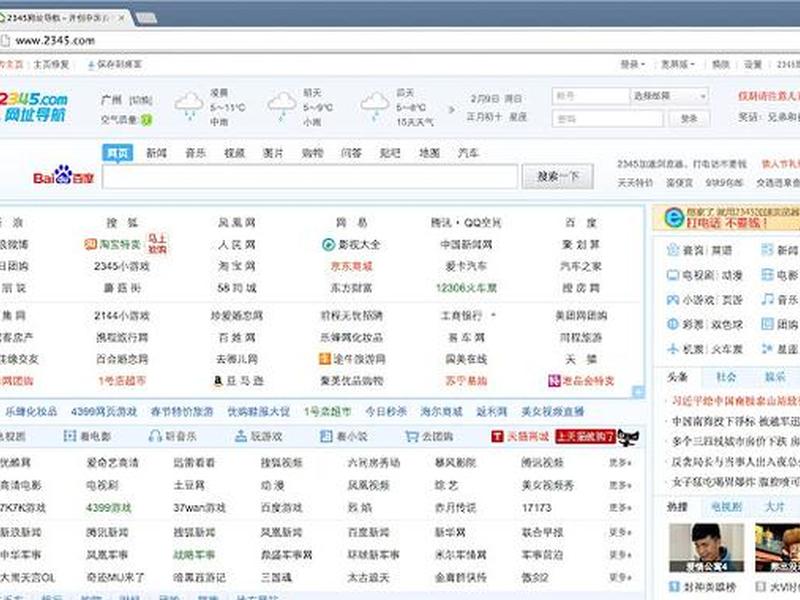Screen dimensions: 800x600
Task: Open the 京东商城 link
Action: coord(352,266)
